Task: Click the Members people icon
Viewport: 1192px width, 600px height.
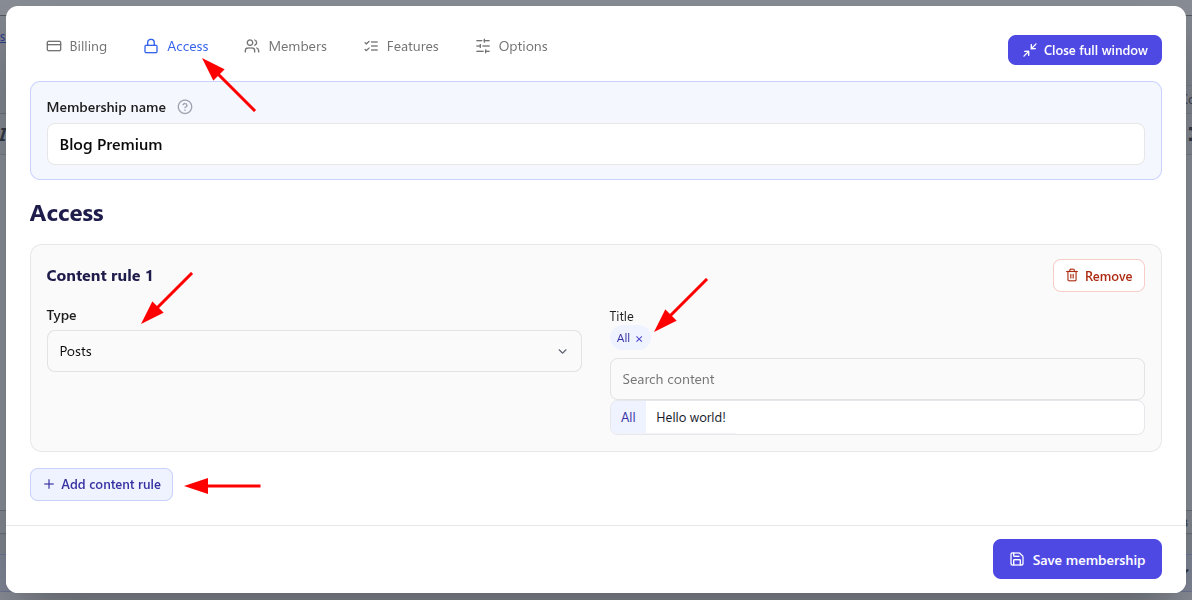Action: [x=252, y=46]
